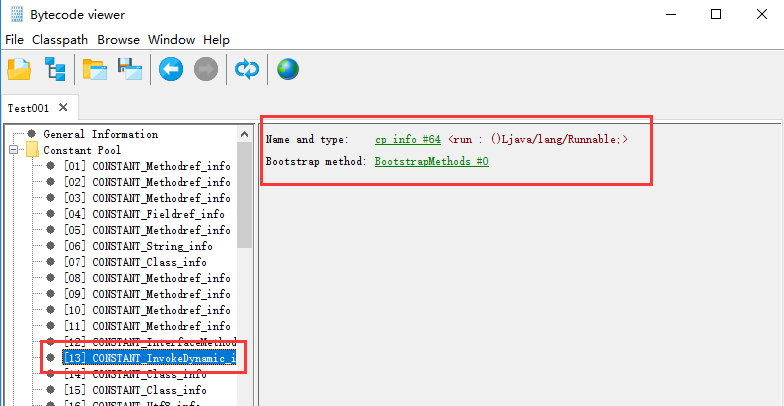Screen dimensions: 784x406
Task: Click the Save workspace floppy icon
Action: click(x=130, y=69)
